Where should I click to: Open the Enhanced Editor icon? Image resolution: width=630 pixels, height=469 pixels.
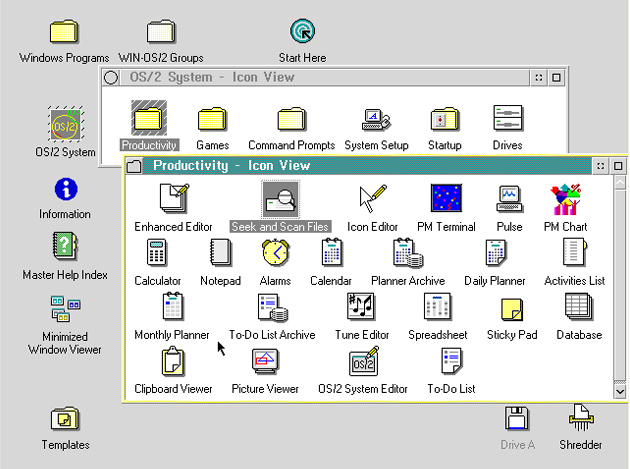pyautogui.click(x=174, y=198)
